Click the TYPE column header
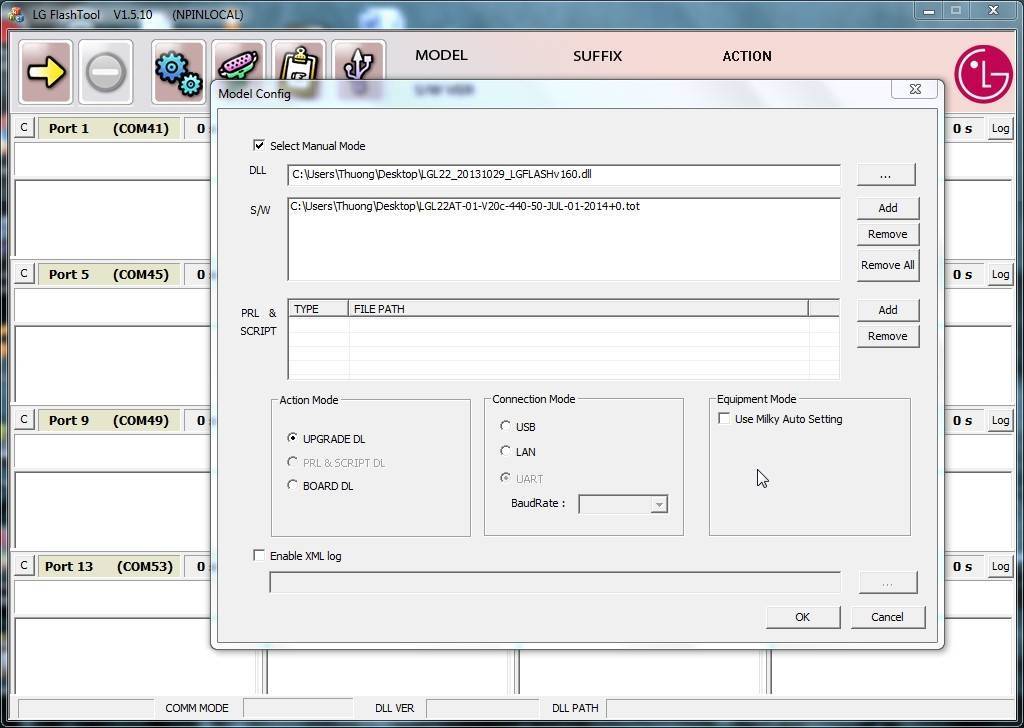The height and width of the screenshot is (728, 1024). [x=318, y=309]
